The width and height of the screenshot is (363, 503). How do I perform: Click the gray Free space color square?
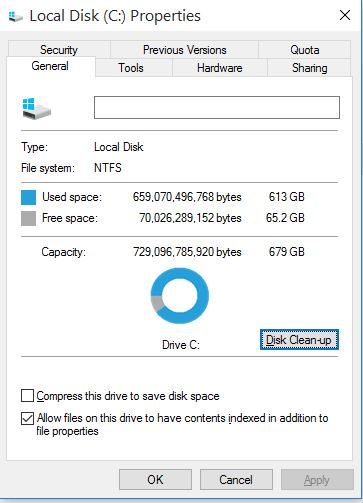(28, 218)
